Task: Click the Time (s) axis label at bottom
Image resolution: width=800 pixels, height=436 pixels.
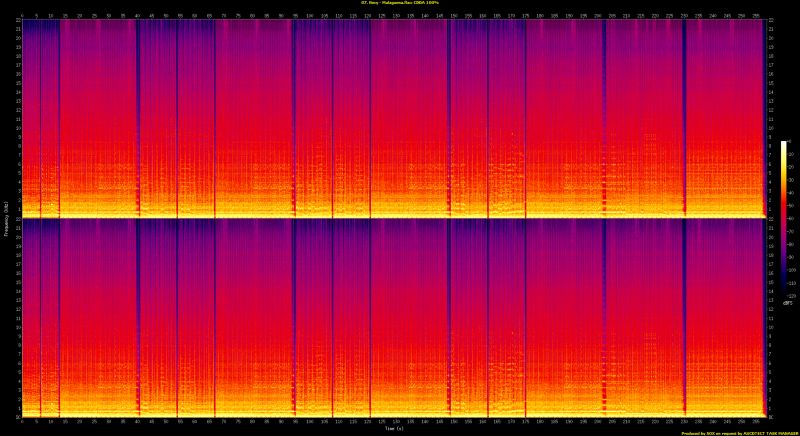Action: click(393, 431)
